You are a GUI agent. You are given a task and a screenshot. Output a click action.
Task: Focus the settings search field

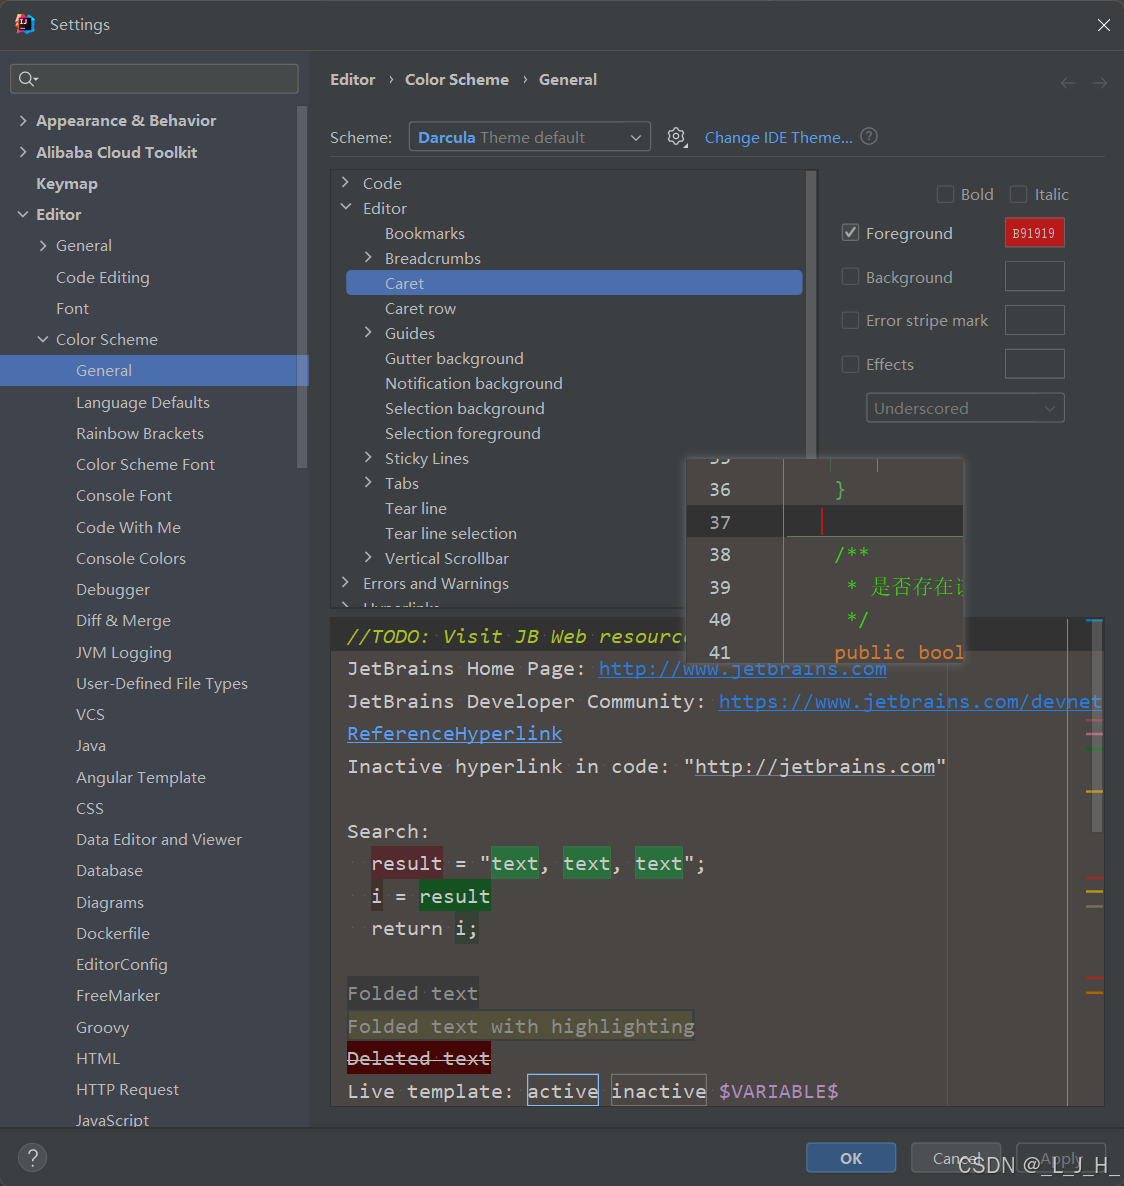click(x=154, y=79)
